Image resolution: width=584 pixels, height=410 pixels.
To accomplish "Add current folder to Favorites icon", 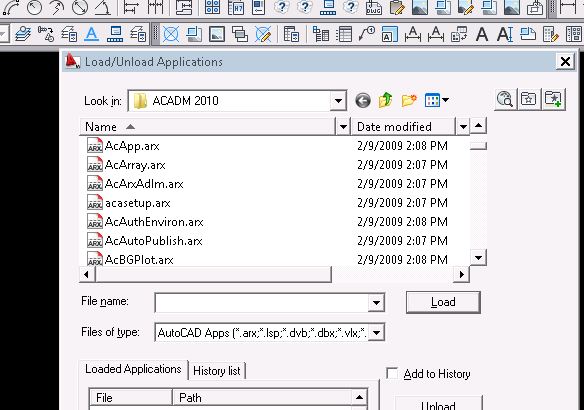I will (554, 99).
